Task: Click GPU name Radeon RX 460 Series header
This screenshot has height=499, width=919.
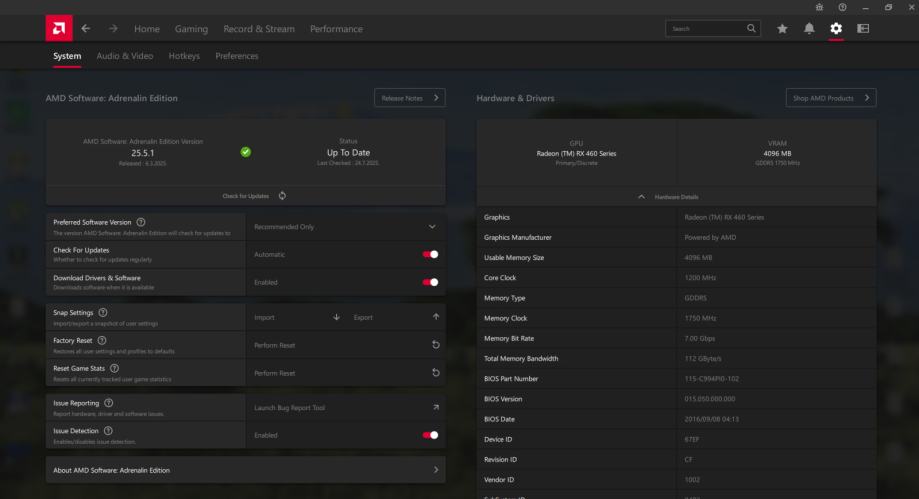Action: [576, 154]
